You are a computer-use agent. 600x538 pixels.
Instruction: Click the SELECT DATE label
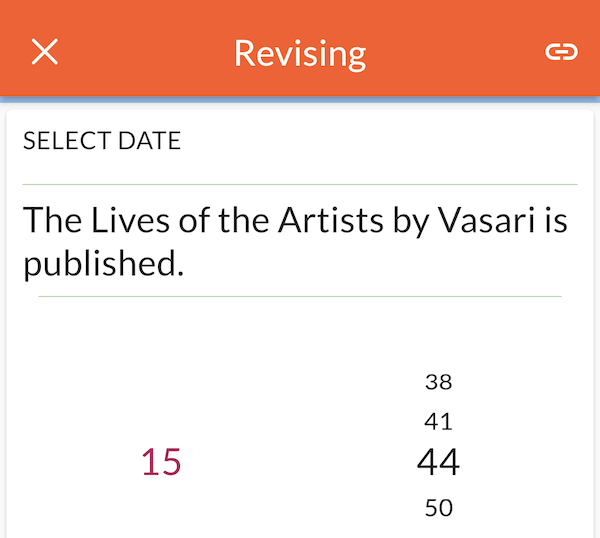point(102,140)
